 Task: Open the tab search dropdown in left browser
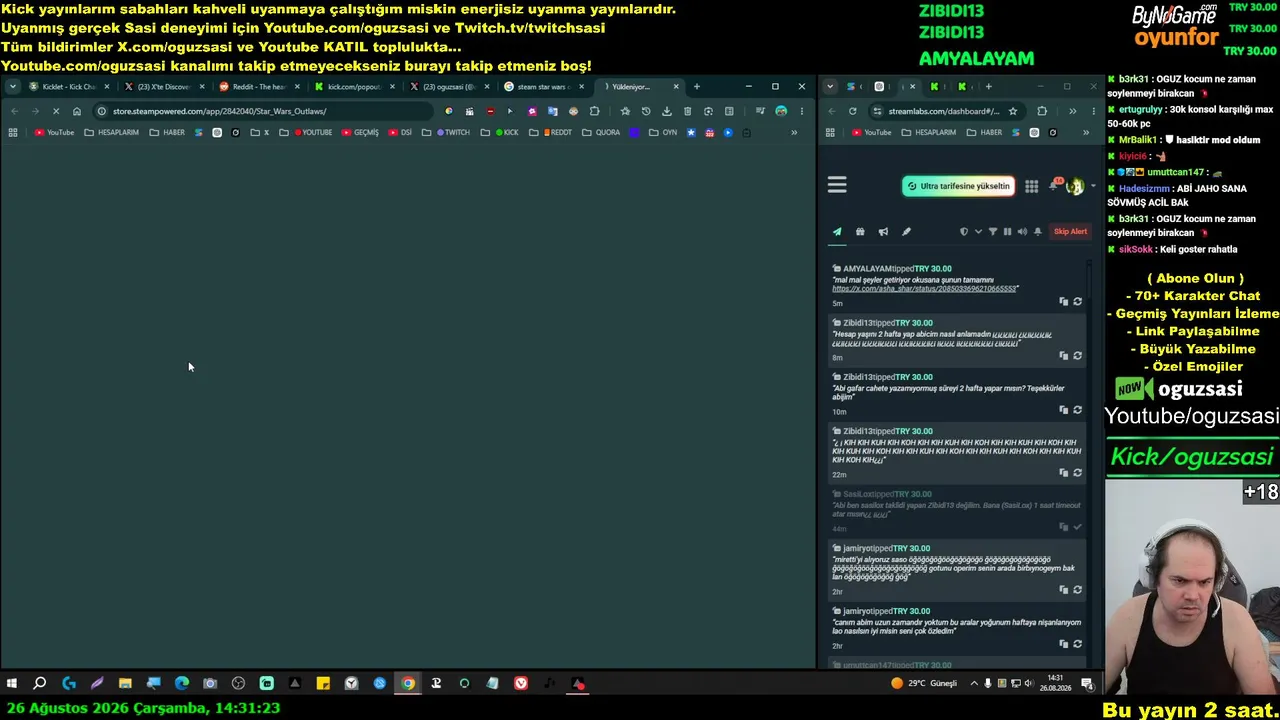12,87
